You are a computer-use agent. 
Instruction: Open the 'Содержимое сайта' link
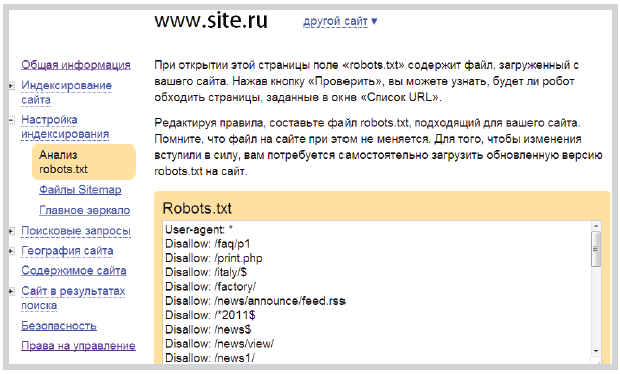coord(74,270)
